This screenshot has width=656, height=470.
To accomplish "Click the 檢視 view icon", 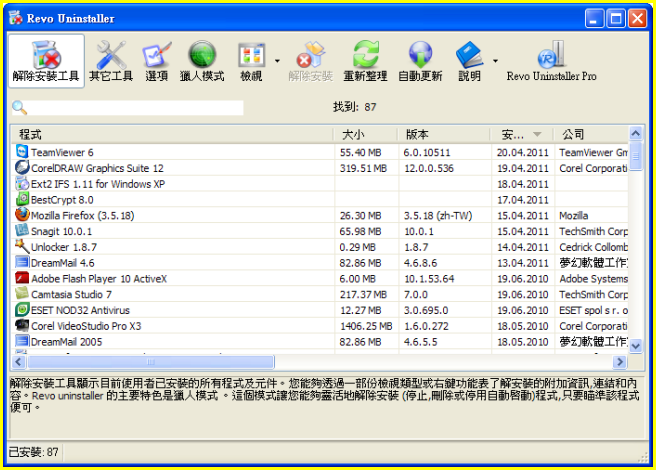I will coord(251,62).
